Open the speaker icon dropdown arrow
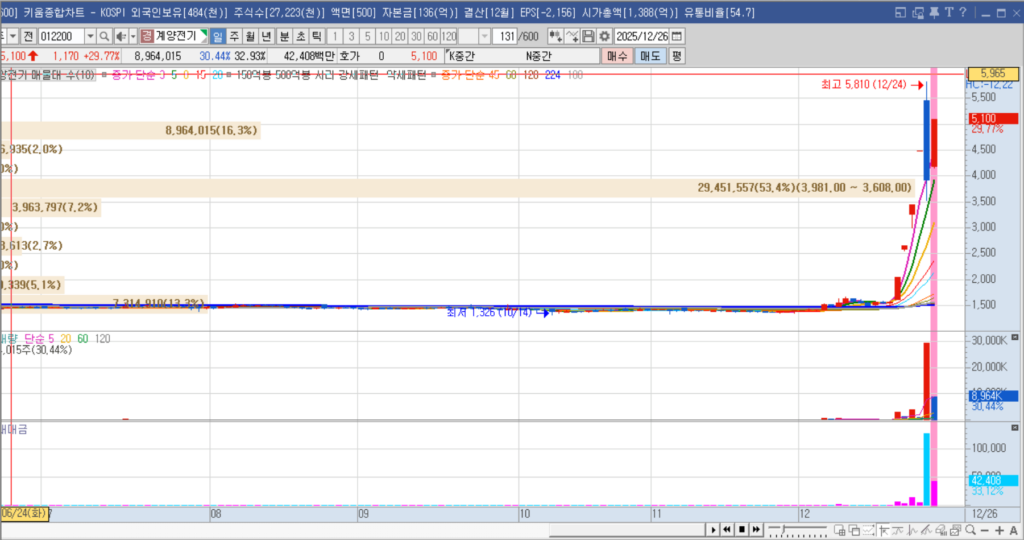1024x540 pixels. click(133, 36)
